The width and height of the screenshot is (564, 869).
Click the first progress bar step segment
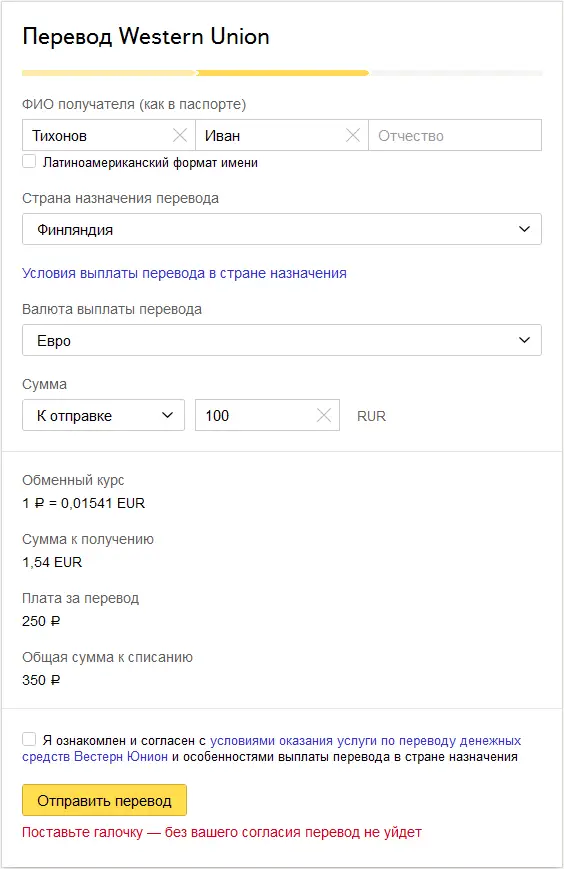pyautogui.click(x=109, y=73)
